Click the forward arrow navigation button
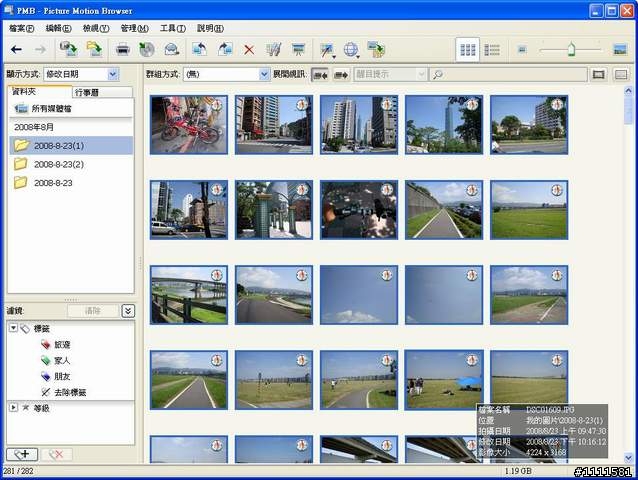Viewport: 638px width, 480px height. click(40, 50)
